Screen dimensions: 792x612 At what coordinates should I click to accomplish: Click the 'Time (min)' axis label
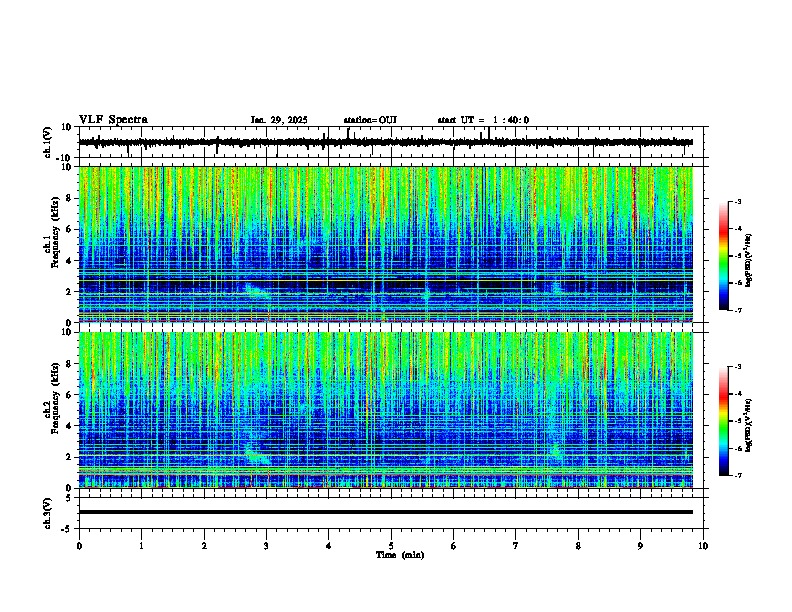tap(400, 555)
